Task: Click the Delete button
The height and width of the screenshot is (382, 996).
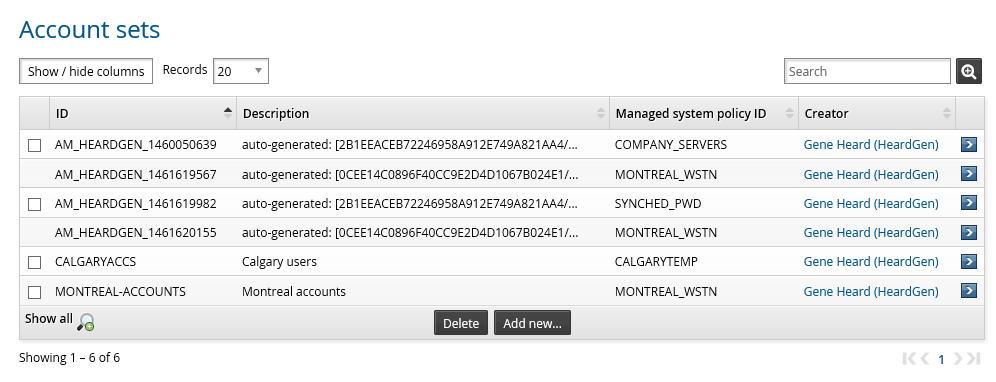Action: point(461,323)
